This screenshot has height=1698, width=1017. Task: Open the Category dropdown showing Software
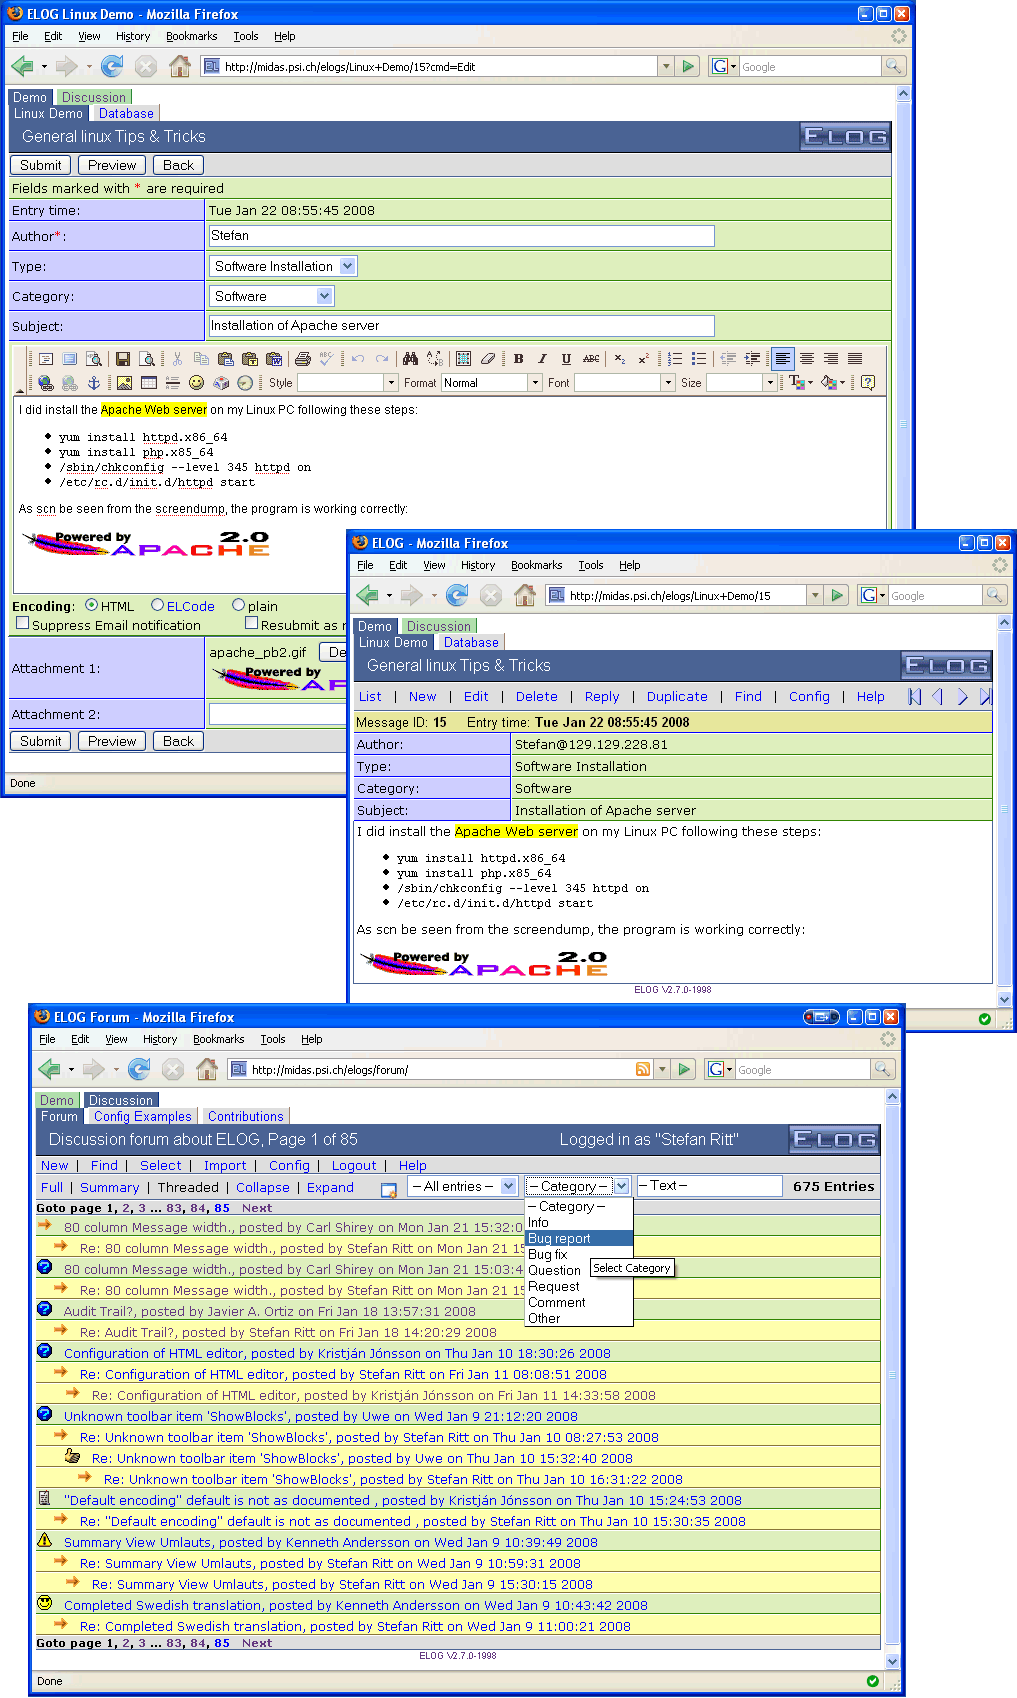click(271, 297)
